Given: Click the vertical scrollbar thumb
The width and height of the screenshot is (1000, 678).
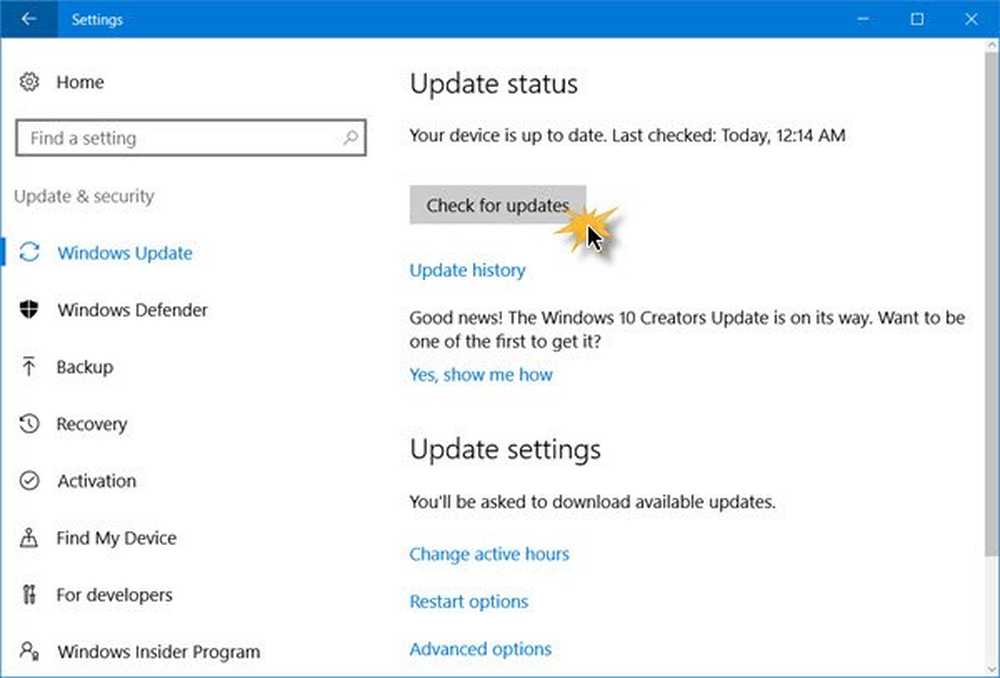Looking at the screenshot, I should coord(992,303).
